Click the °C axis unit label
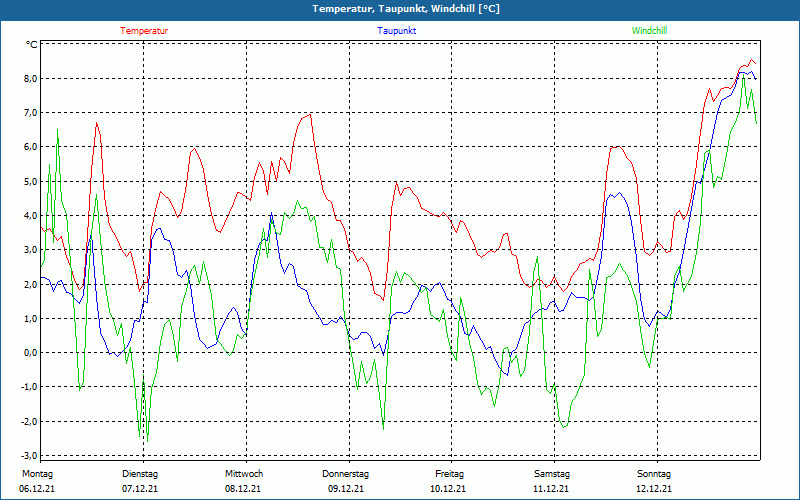 32,45
